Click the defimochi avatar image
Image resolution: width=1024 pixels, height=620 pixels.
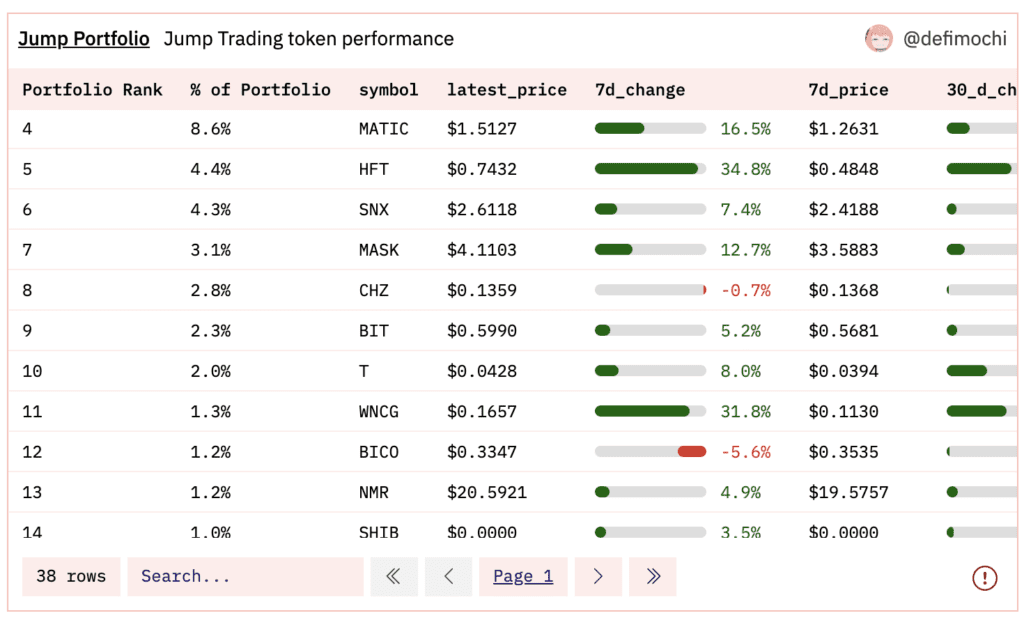click(x=878, y=39)
